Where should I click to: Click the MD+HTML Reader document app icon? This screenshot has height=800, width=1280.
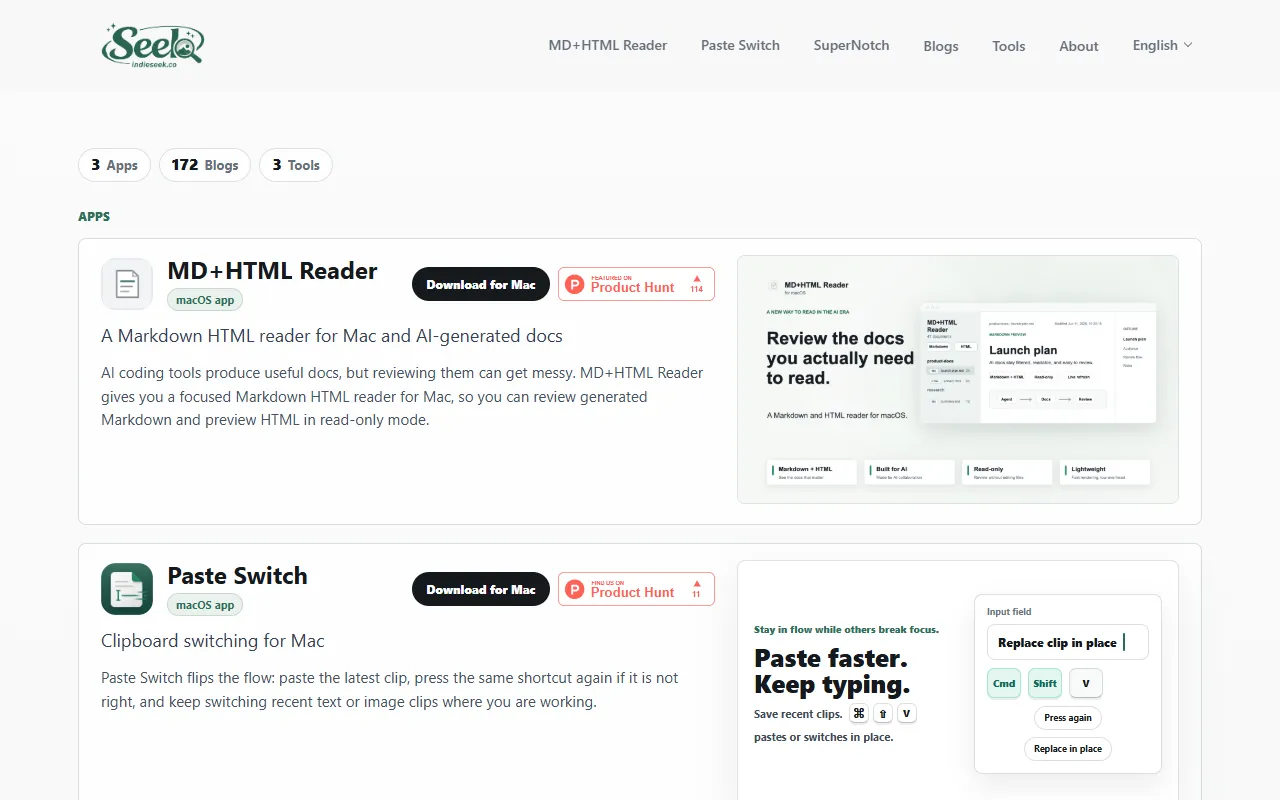127,284
